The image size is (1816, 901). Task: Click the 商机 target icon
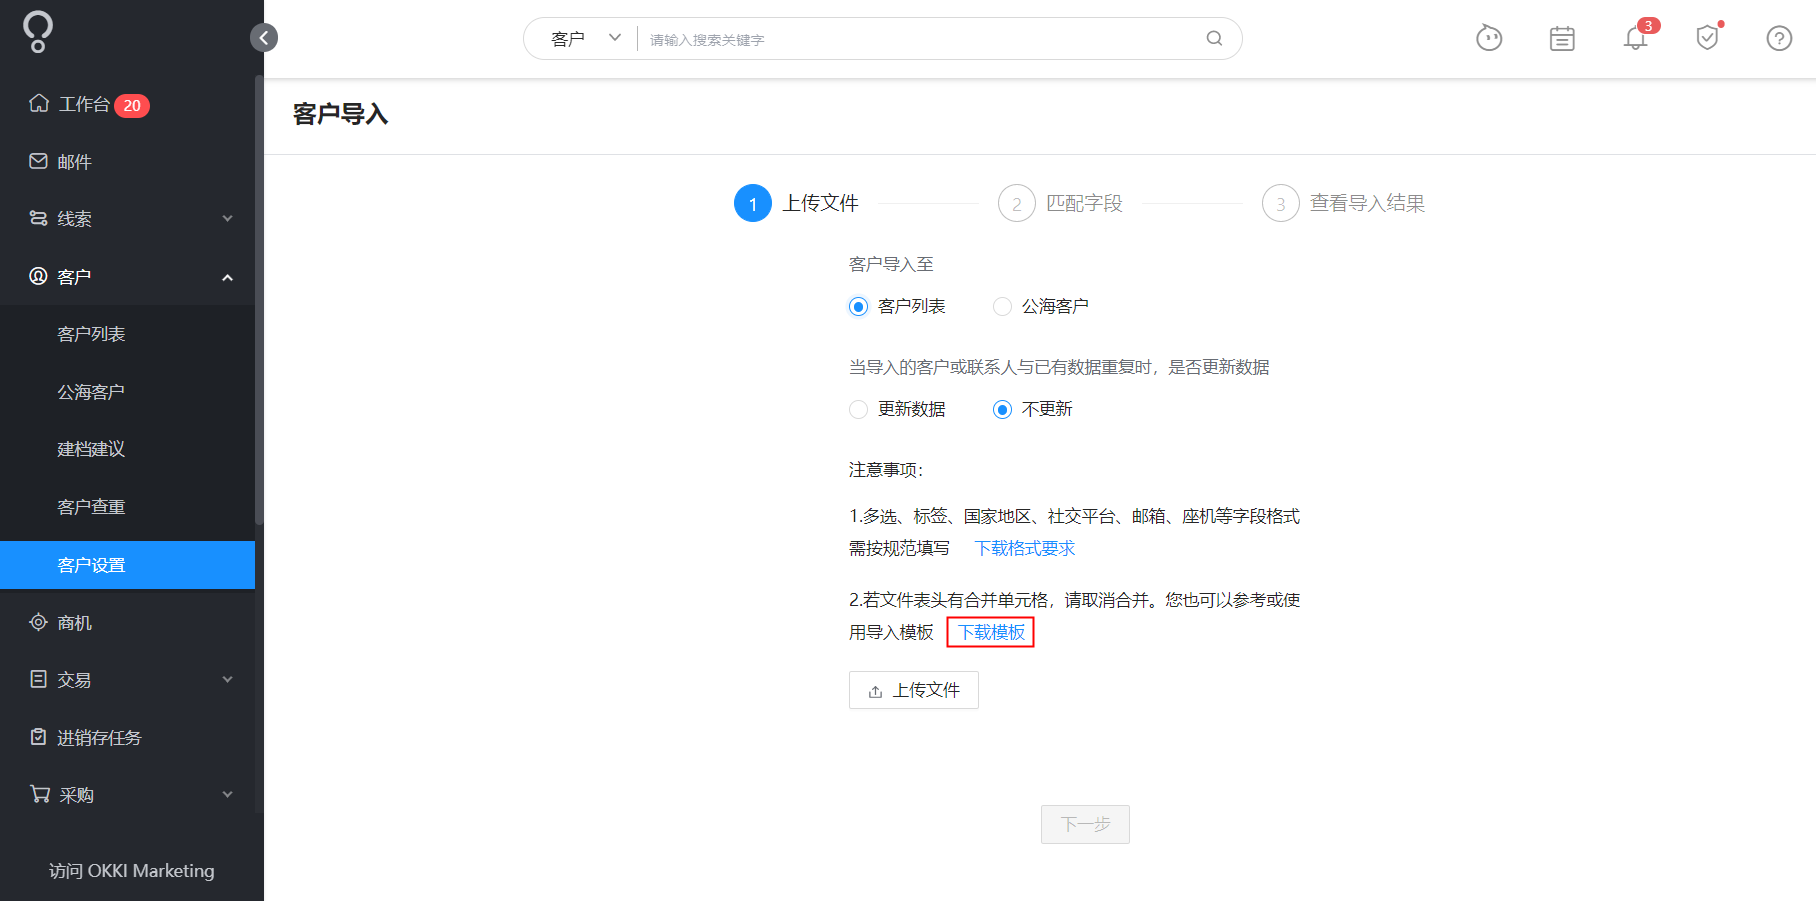click(39, 622)
